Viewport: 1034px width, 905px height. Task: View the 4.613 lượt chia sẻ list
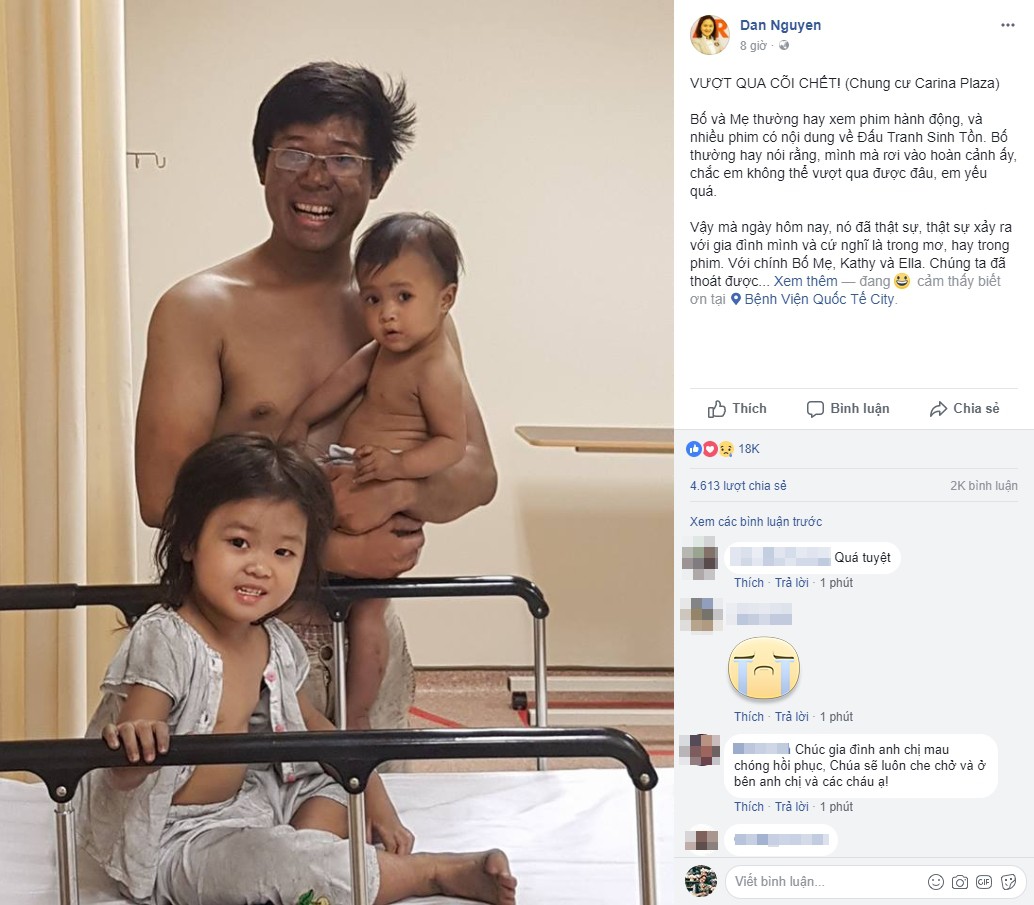[738, 486]
